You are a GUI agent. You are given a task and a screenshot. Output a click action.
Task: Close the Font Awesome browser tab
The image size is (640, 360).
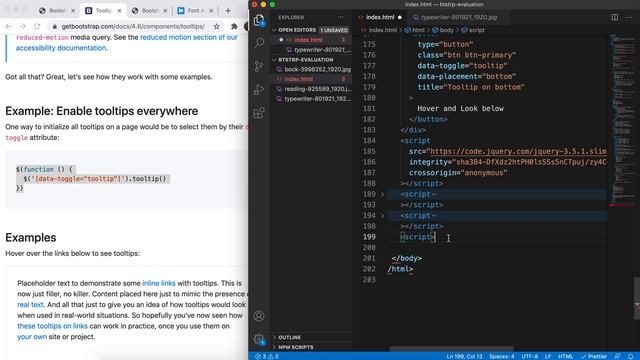[x=211, y=11]
